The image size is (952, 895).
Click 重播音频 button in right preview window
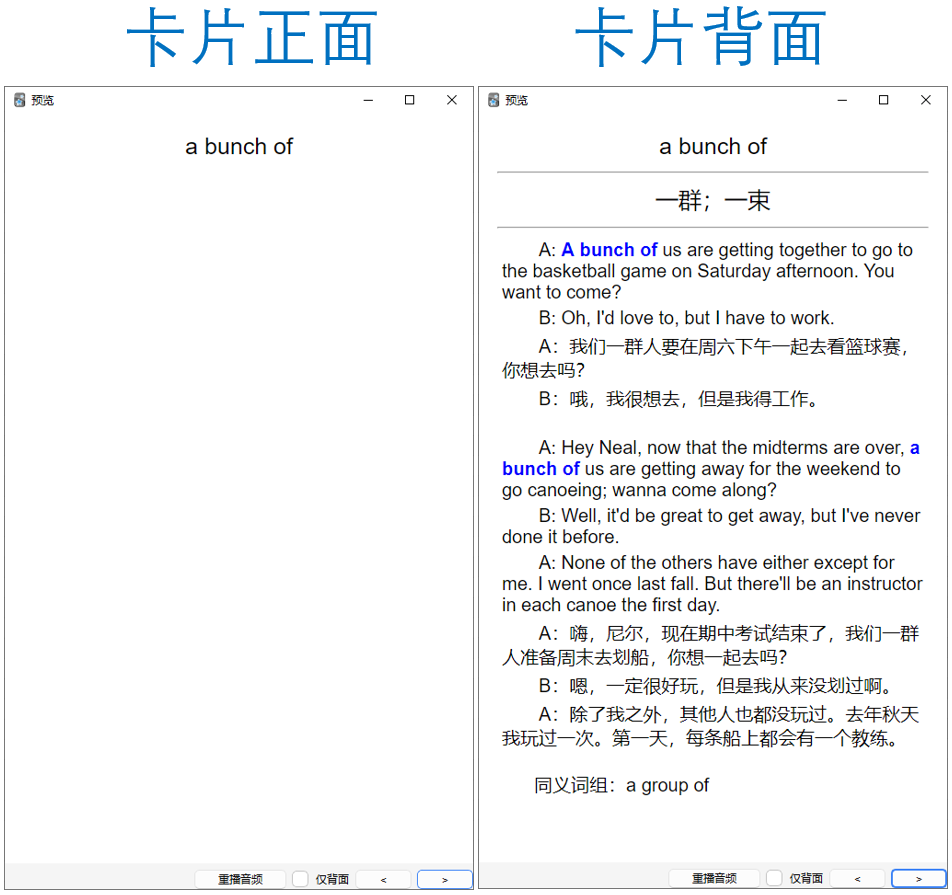pyautogui.click(x=714, y=878)
